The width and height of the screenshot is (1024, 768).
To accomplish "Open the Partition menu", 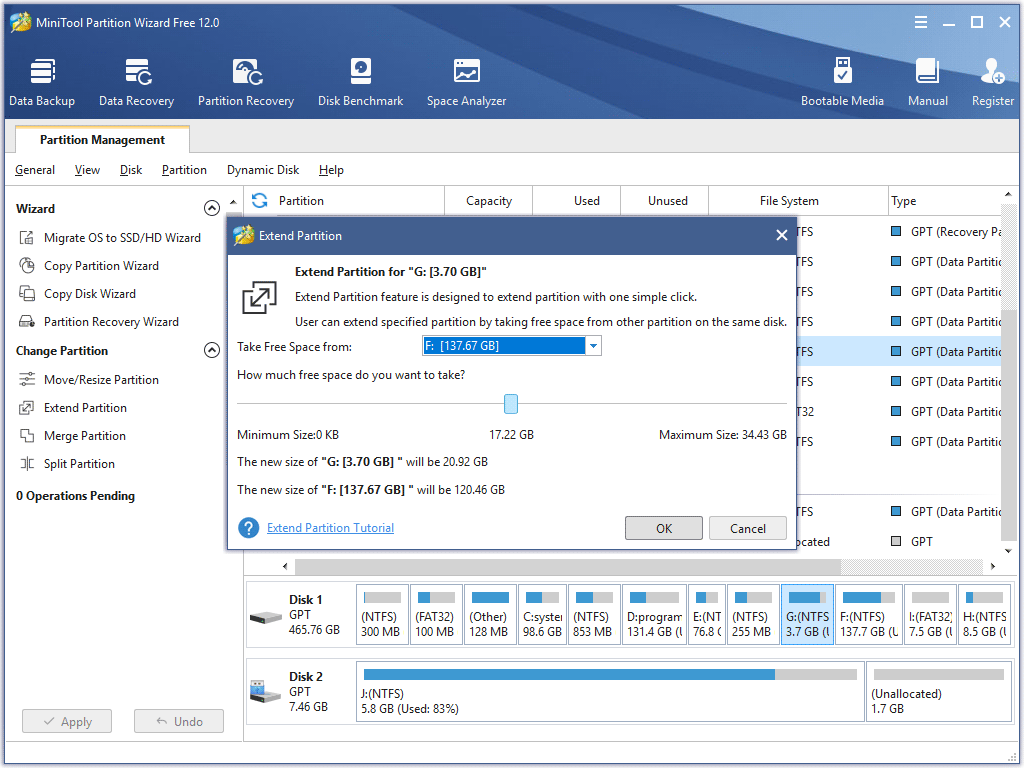I will pos(184,170).
